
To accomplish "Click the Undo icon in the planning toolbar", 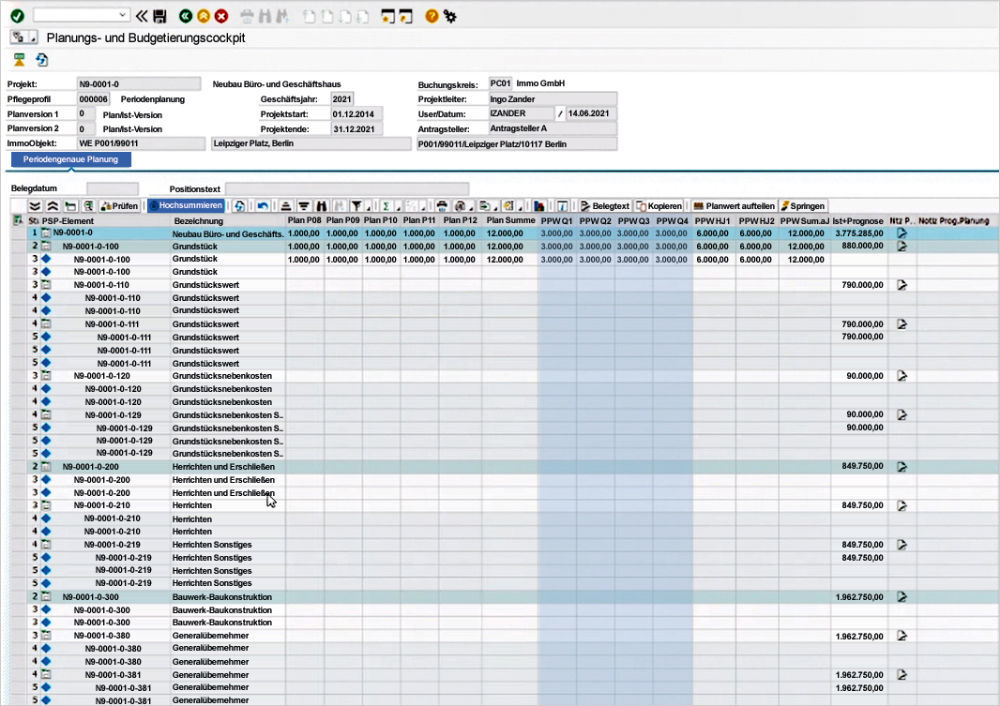I will (264, 205).
